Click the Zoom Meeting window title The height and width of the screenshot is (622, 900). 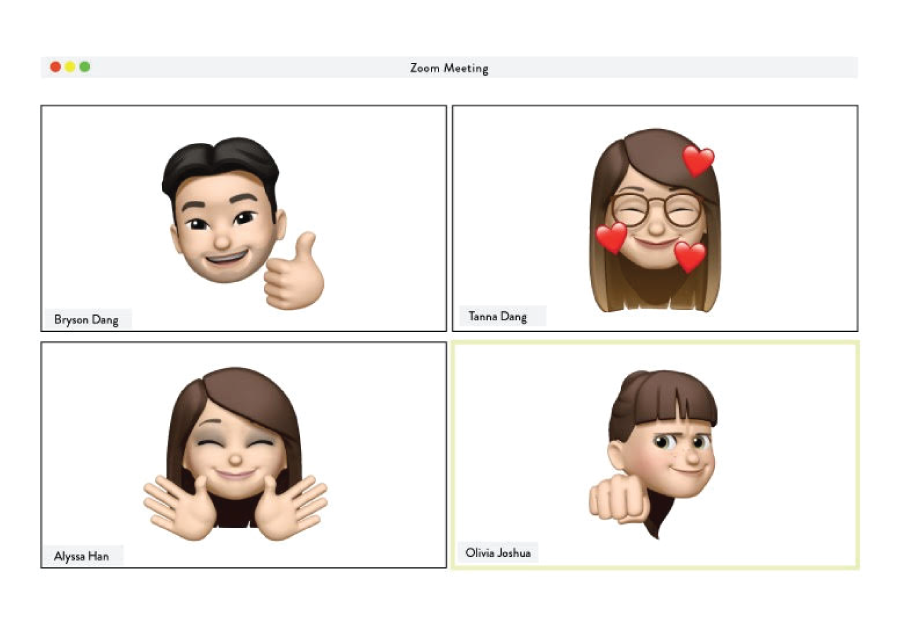coord(449,68)
